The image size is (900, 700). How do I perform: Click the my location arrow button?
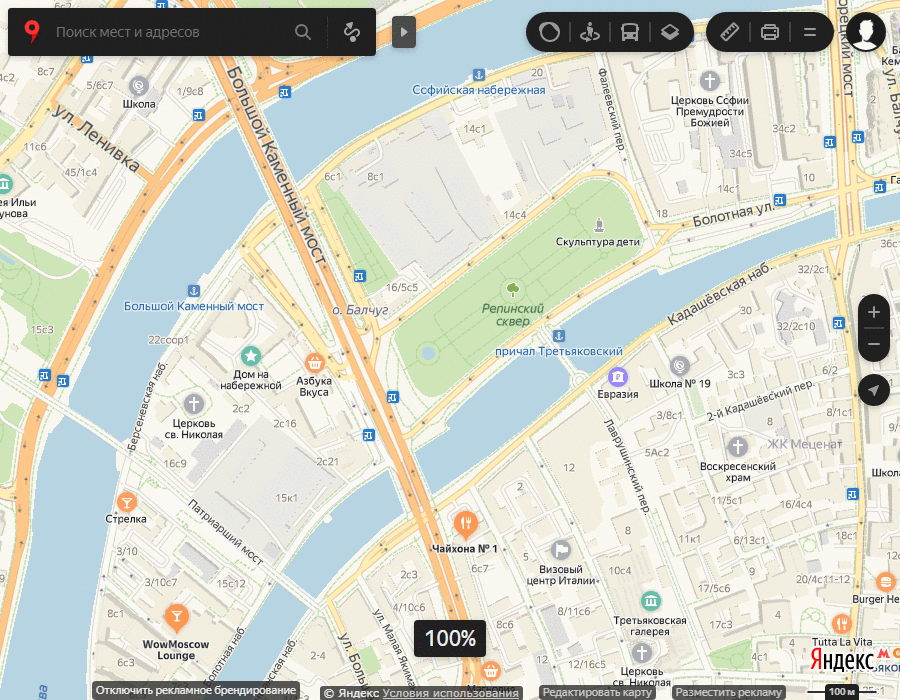coord(874,390)
